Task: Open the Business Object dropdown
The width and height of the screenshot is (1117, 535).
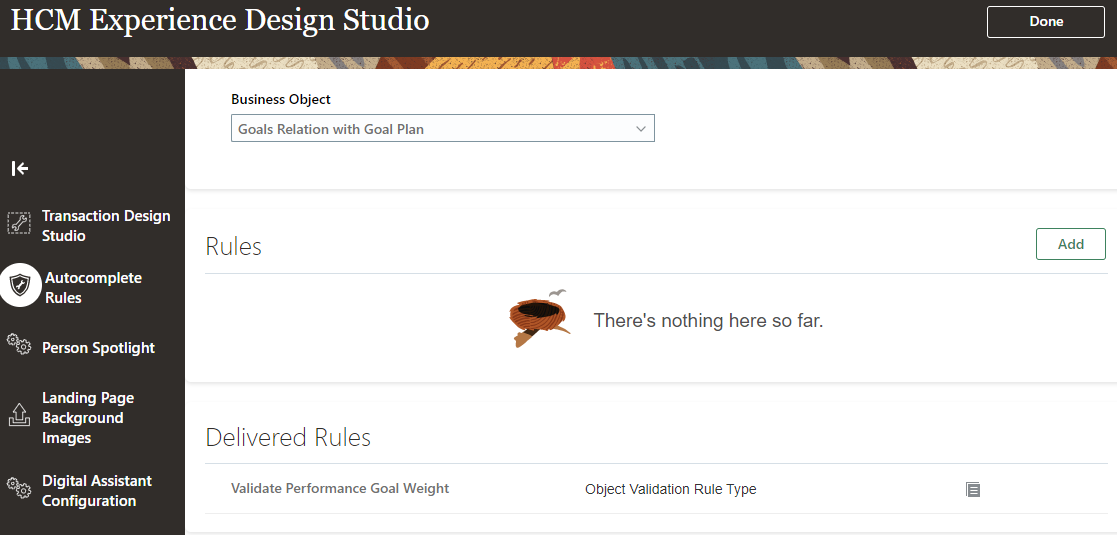Action: (442, 129)
